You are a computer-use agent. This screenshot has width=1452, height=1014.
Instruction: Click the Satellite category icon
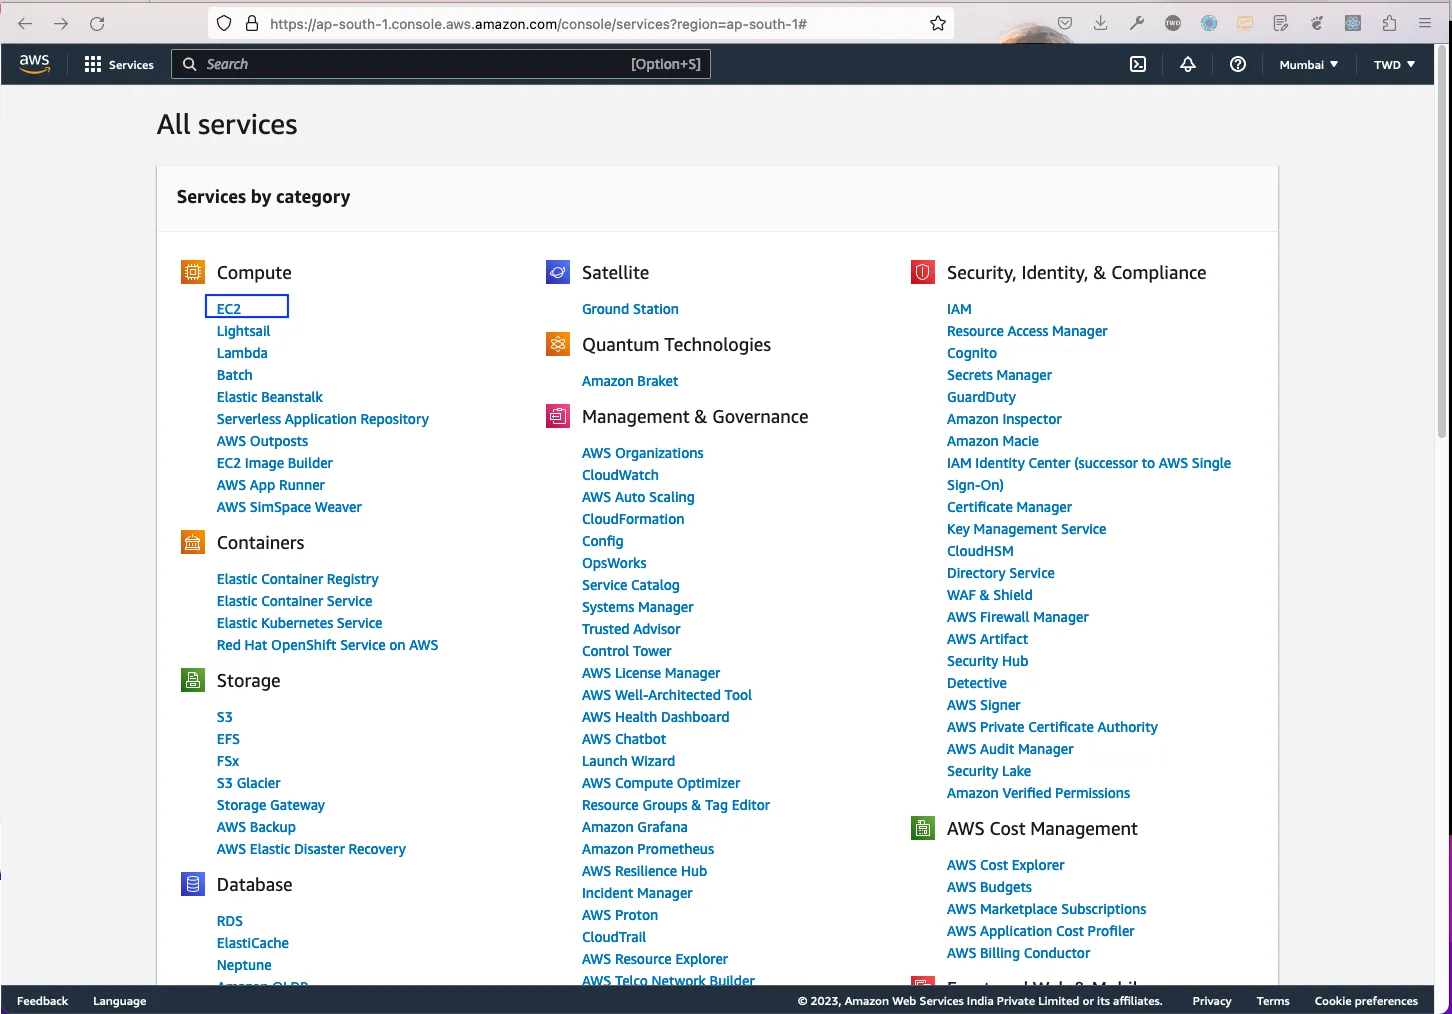[558, 272]
